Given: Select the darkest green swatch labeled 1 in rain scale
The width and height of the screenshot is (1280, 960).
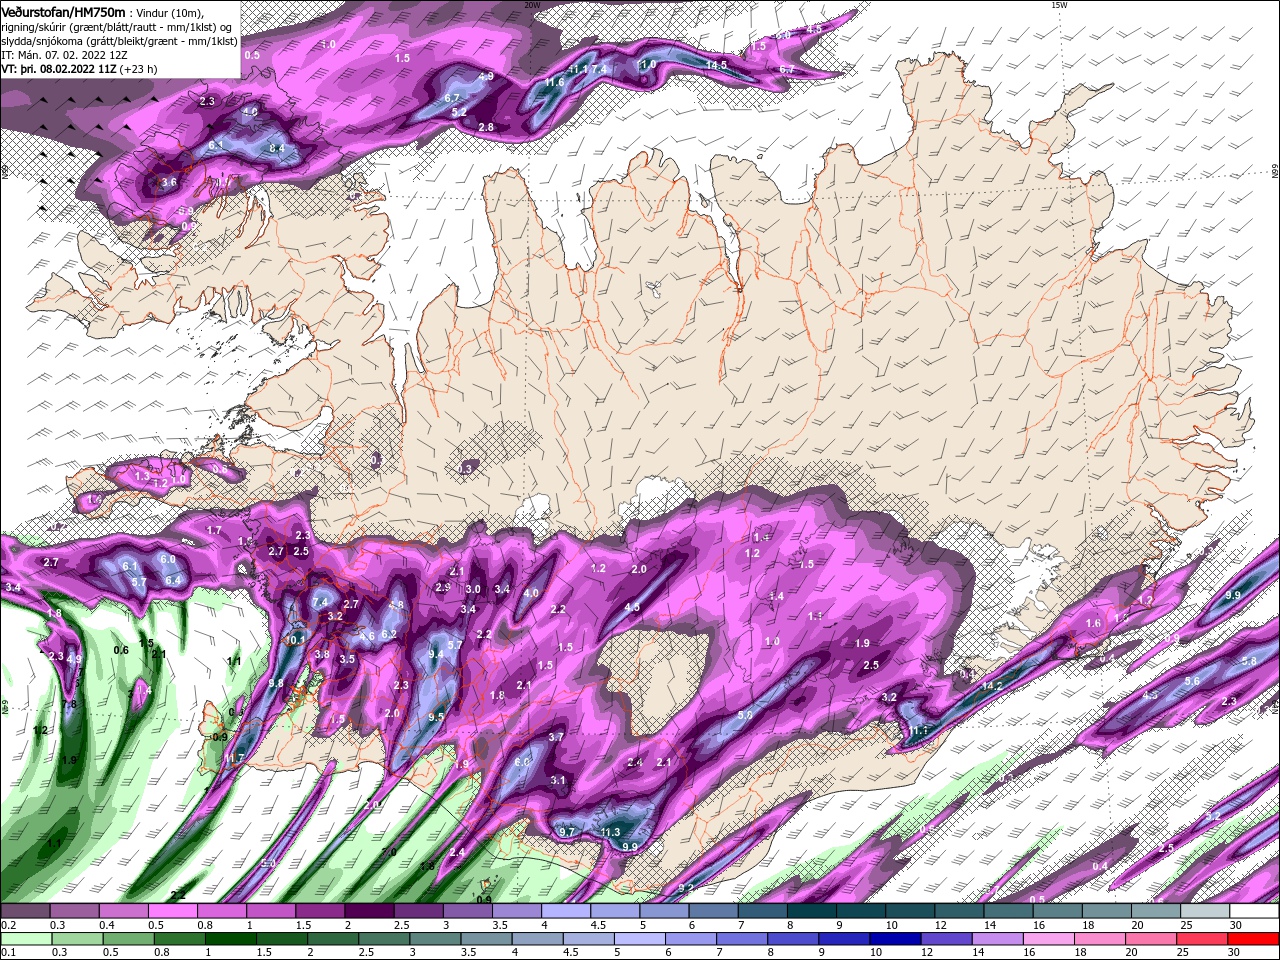Looking at the screenshot, I should point(230,939).
